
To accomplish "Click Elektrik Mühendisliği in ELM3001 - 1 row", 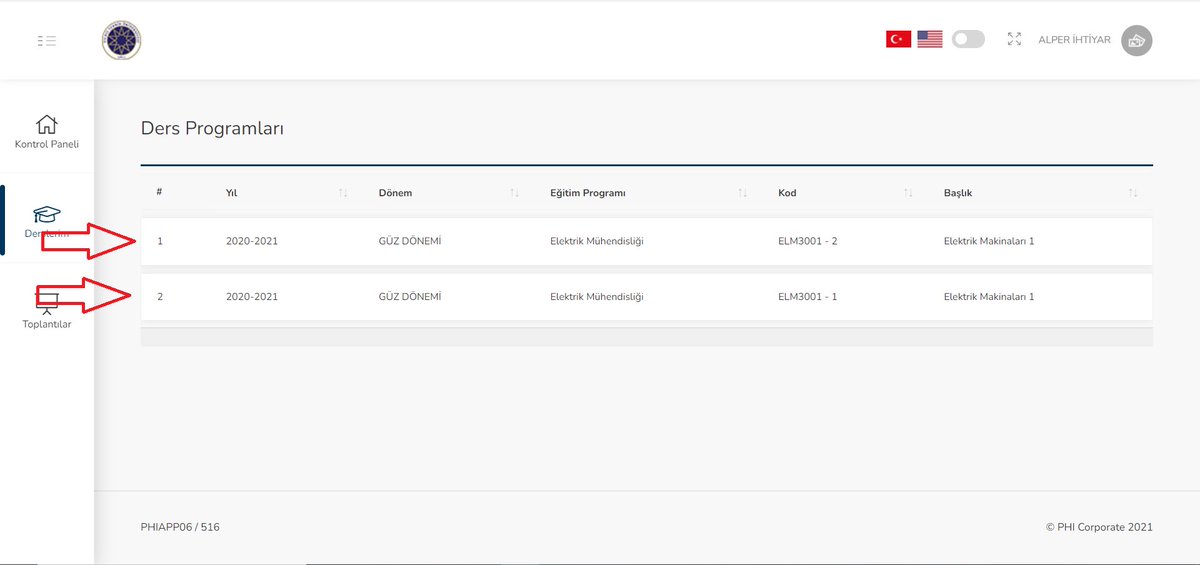I will point(597,297).
